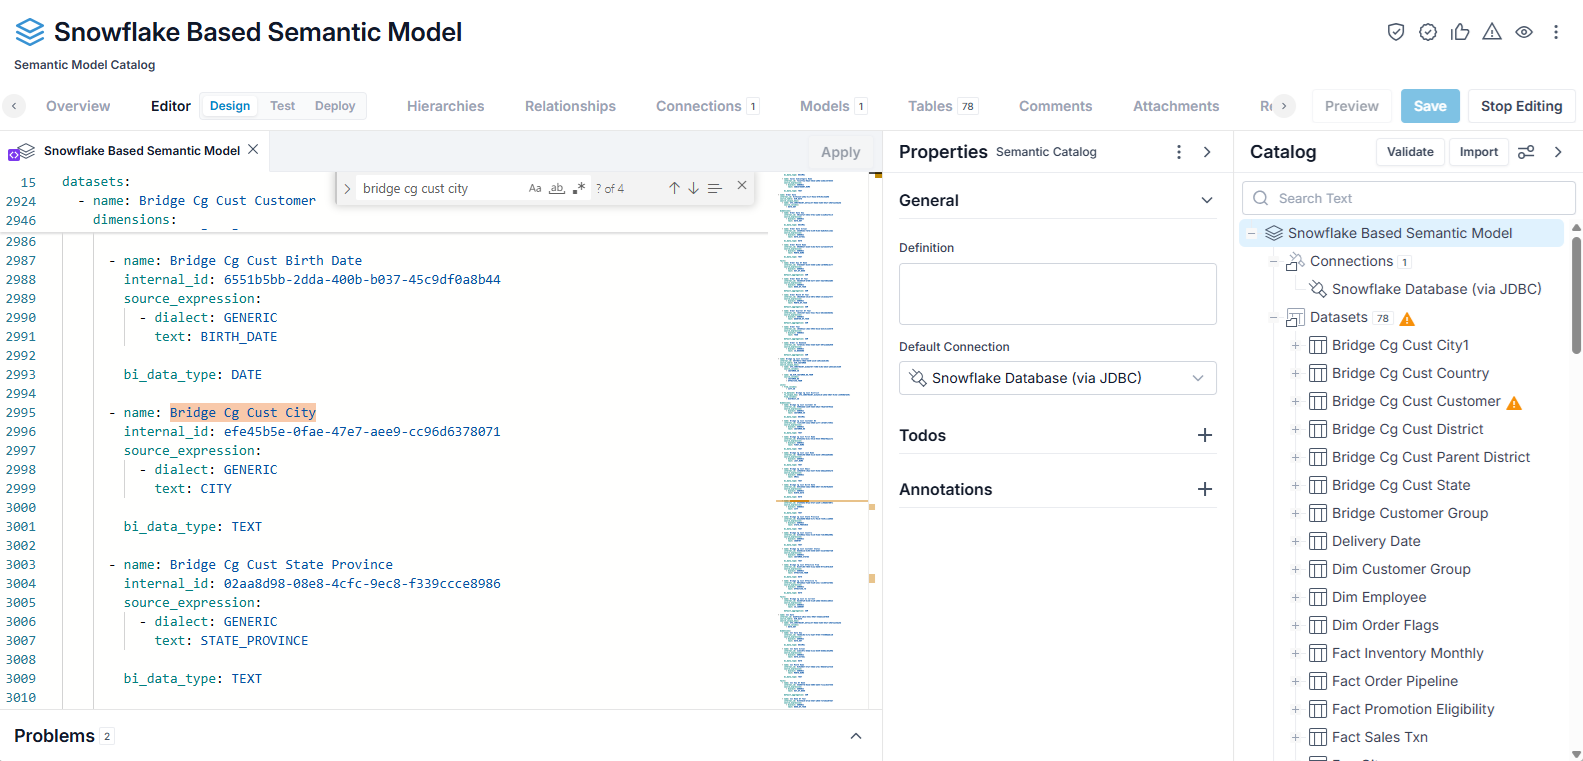Collapse the General section
The height and width of the screenshot is (761, 1583).
[1207, 200]
